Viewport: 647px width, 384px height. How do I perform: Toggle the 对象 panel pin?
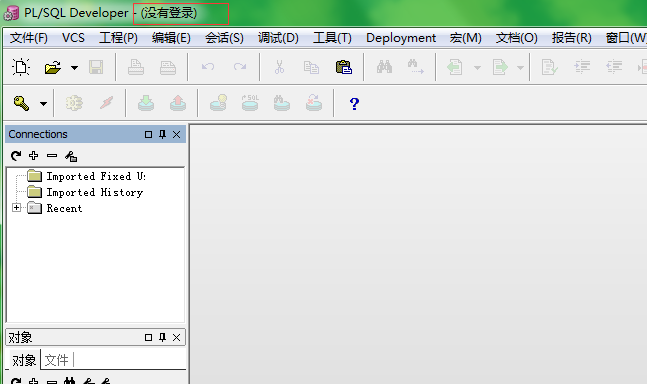[162, 337]
